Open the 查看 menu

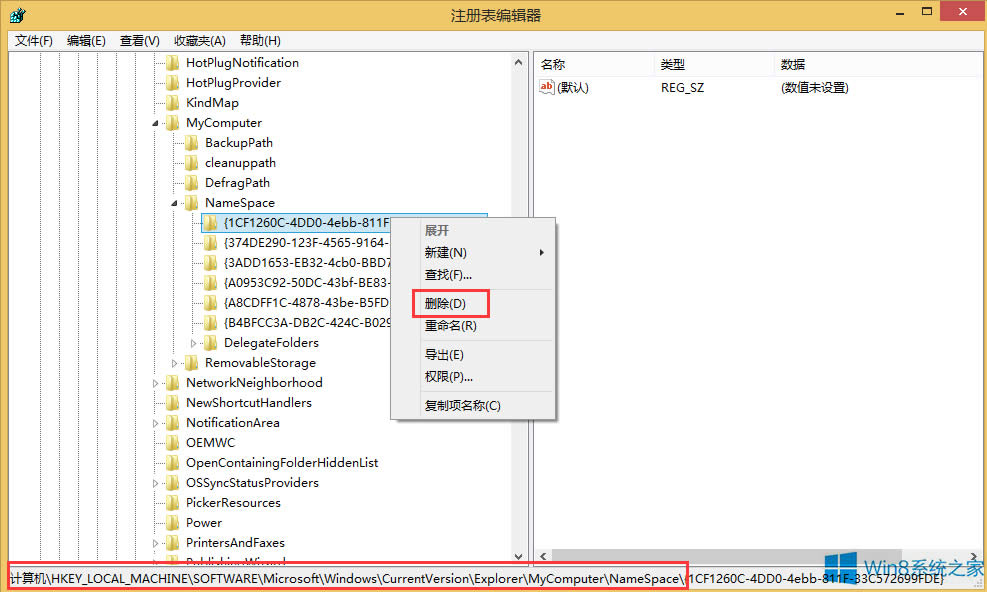[x=138, y=40]
